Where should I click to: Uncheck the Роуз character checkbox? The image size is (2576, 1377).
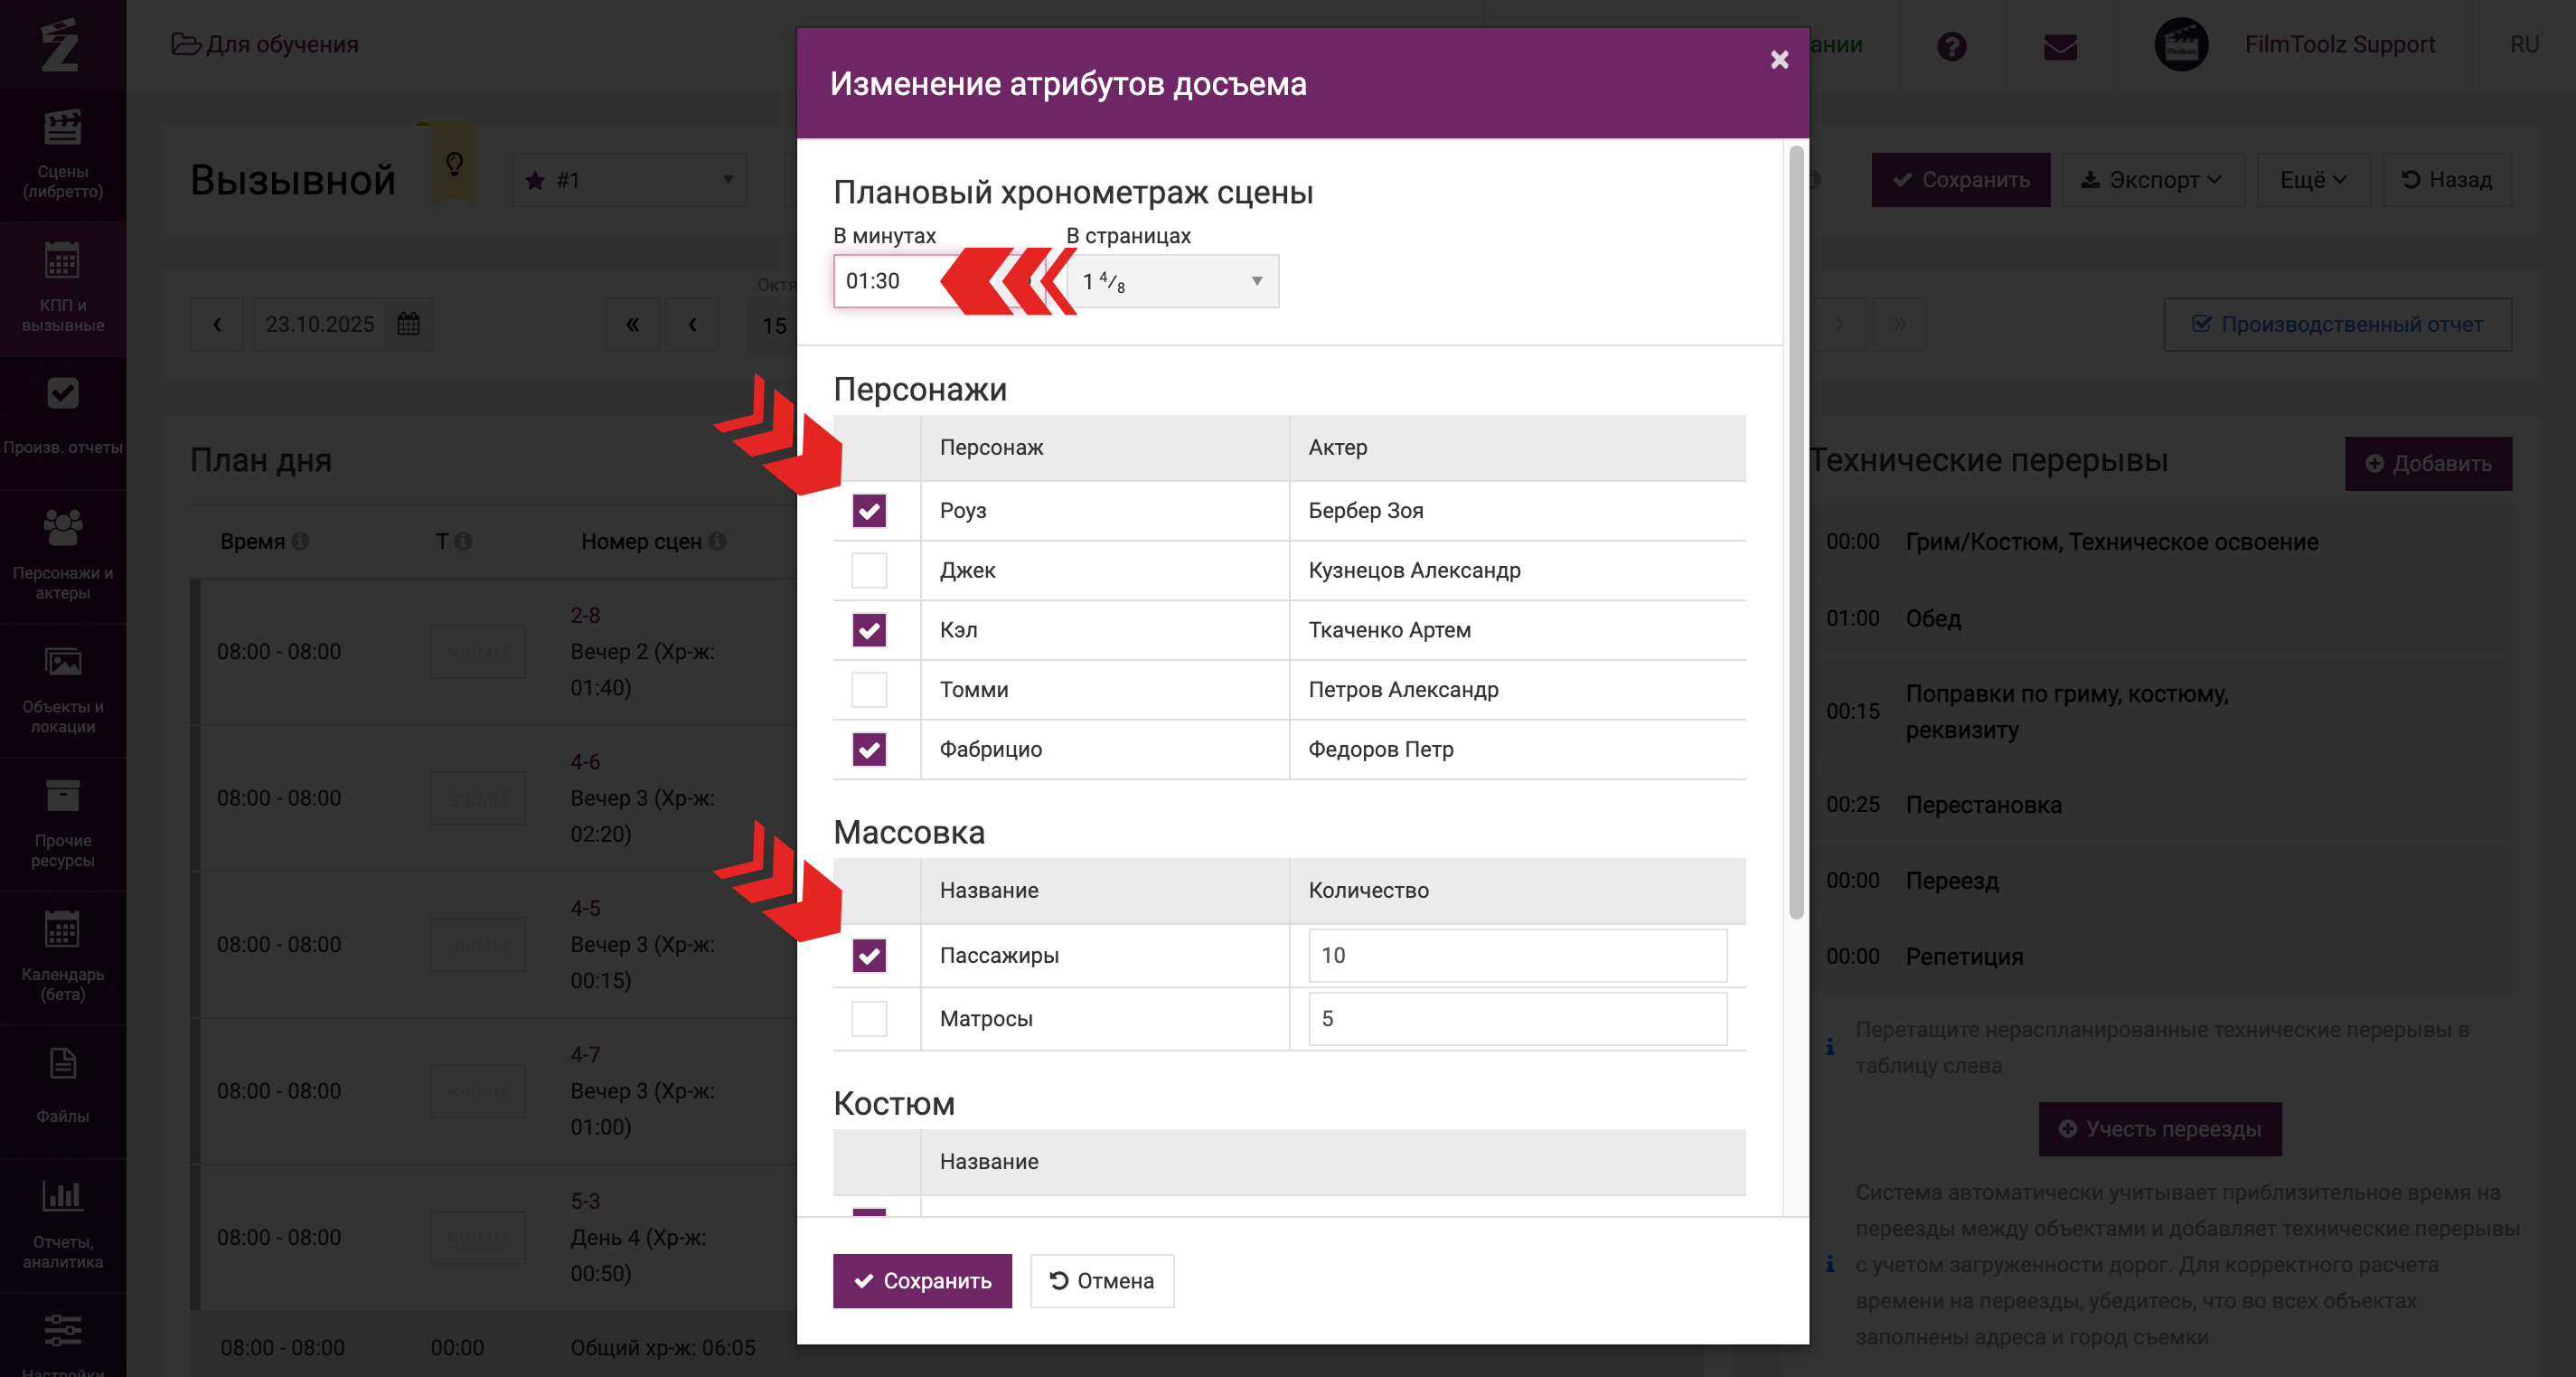pos(869,511)
